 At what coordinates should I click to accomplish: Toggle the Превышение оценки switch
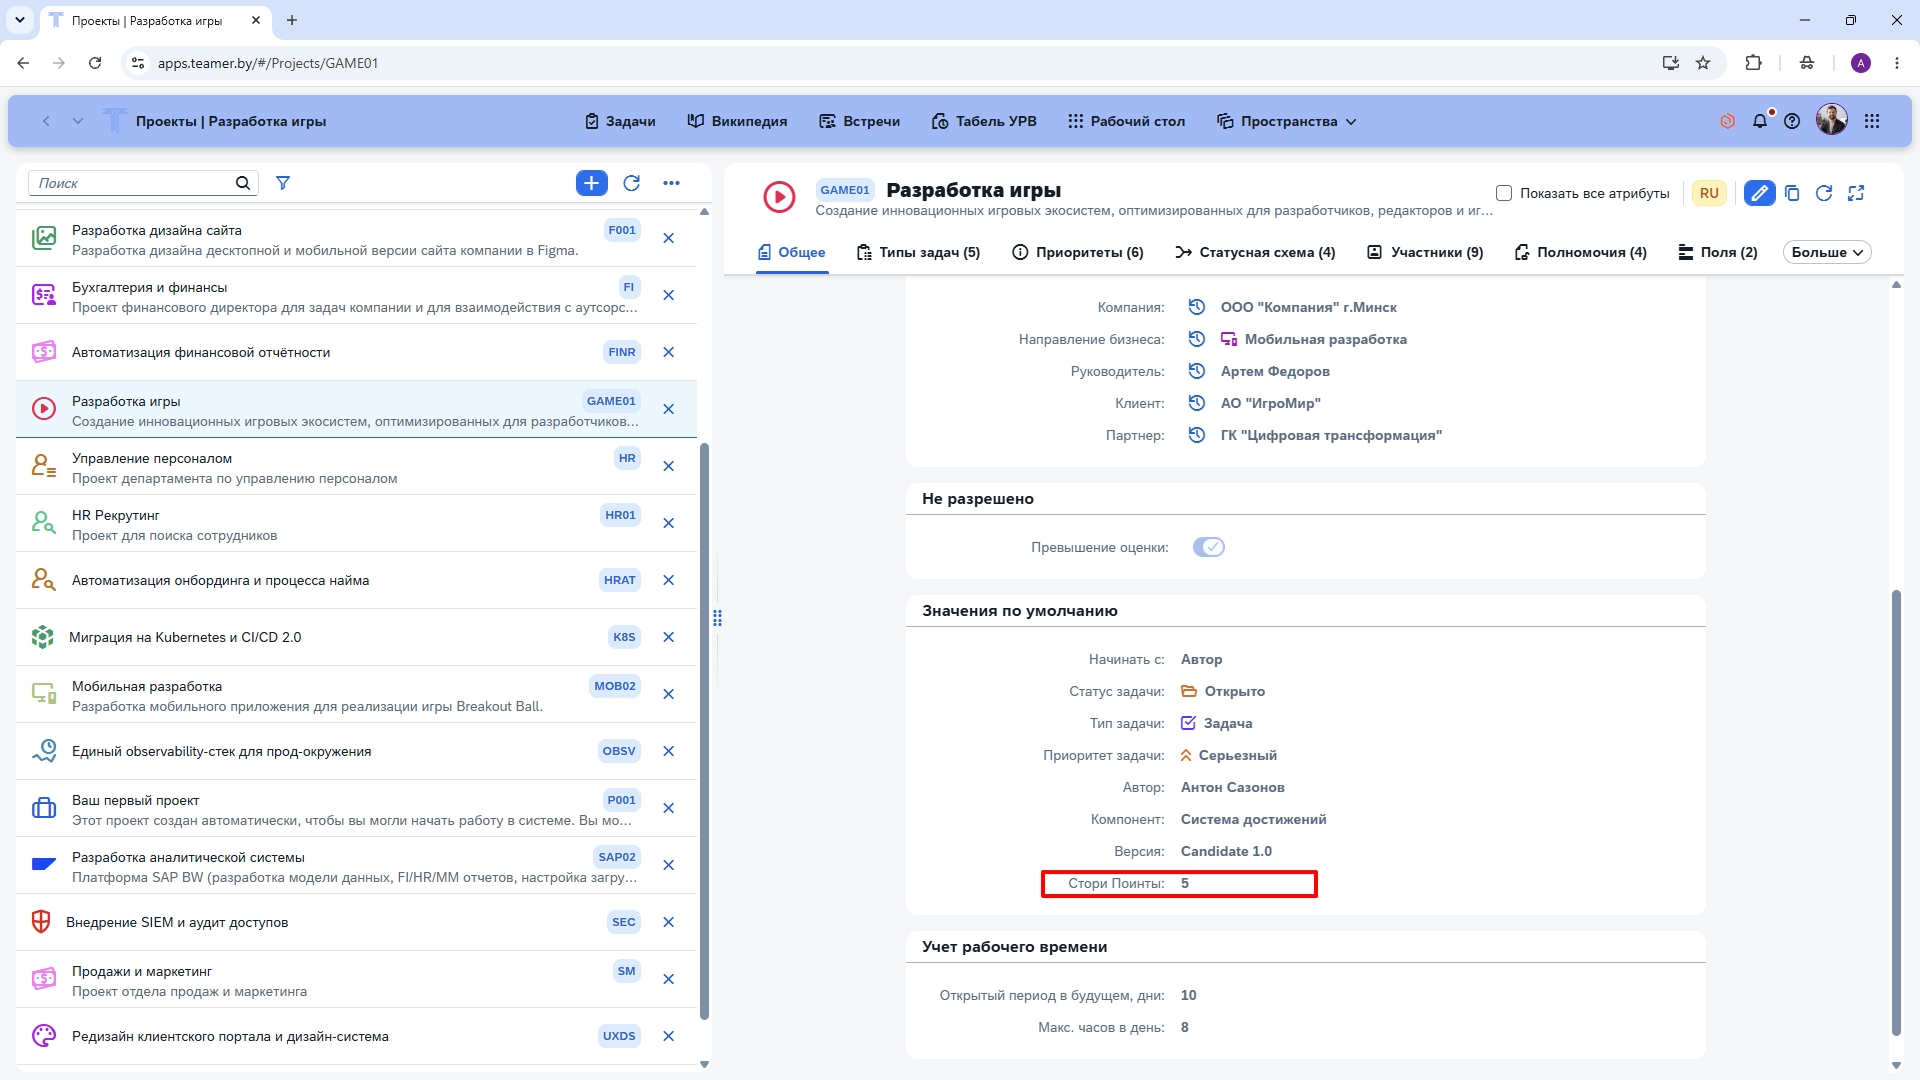point(1208,547)
